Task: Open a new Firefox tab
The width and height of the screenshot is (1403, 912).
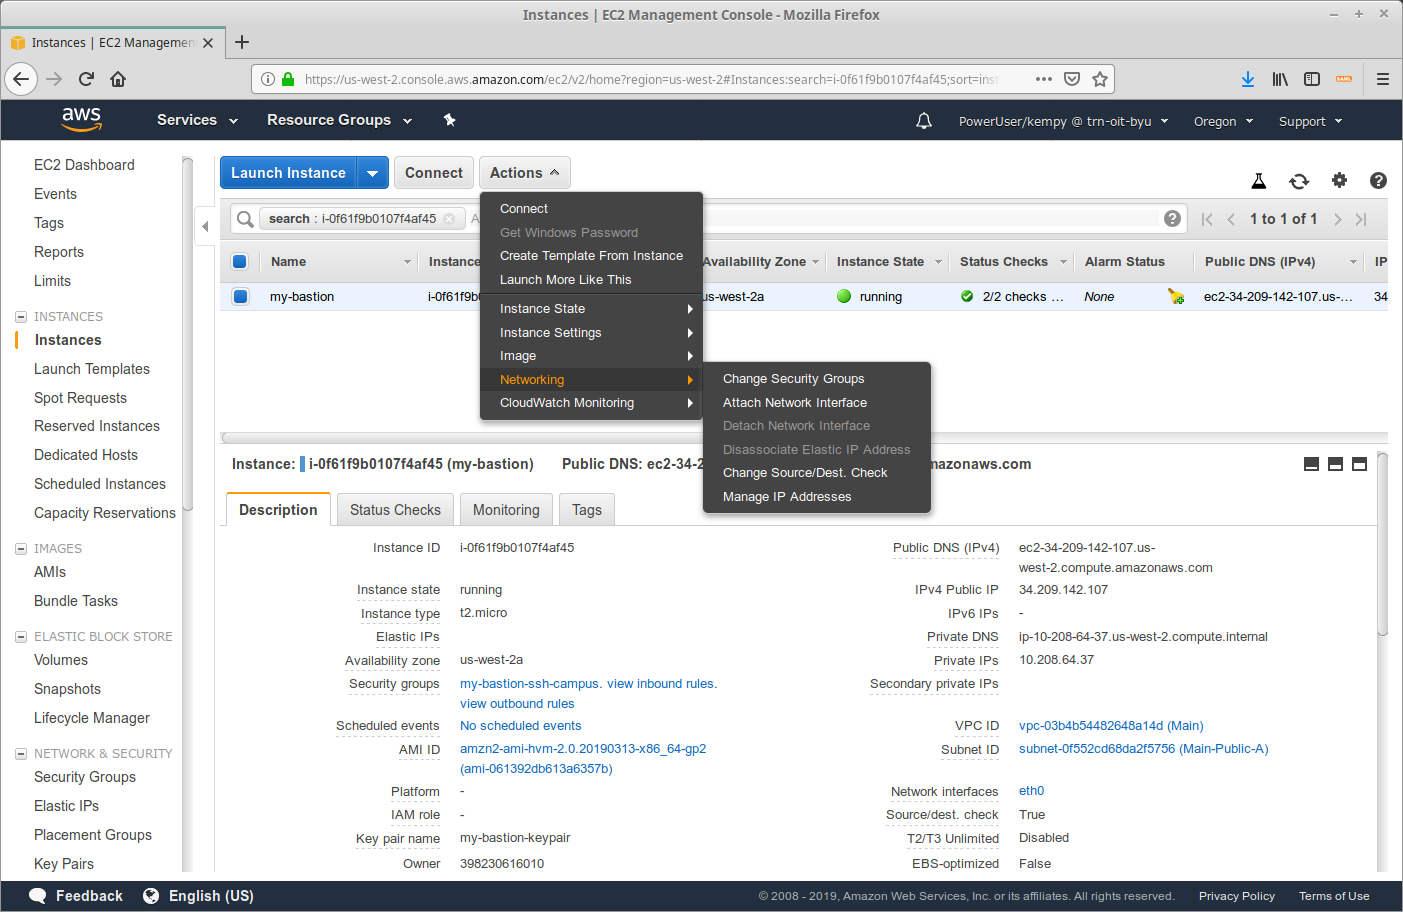Action: point(242,42)
